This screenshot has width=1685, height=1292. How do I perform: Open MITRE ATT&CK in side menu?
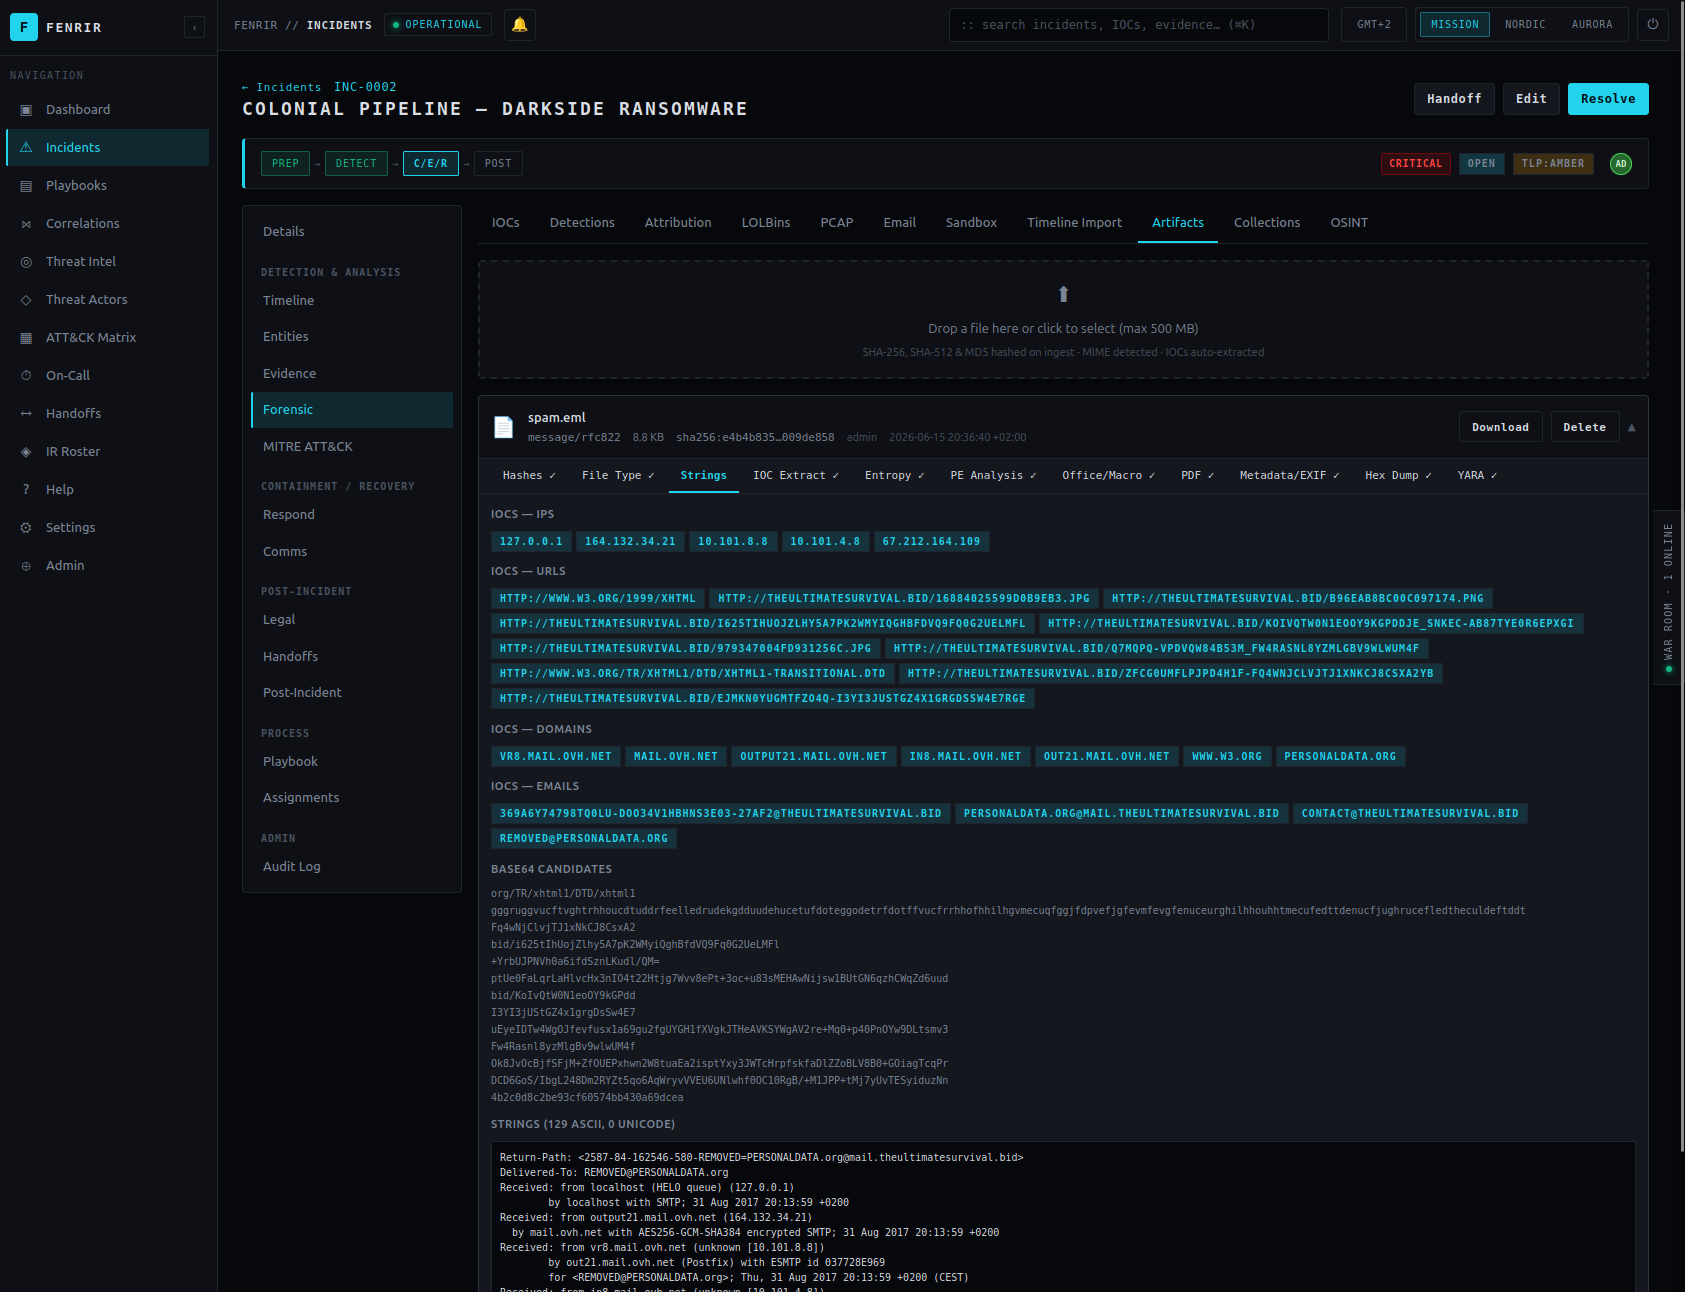point(352,447)
